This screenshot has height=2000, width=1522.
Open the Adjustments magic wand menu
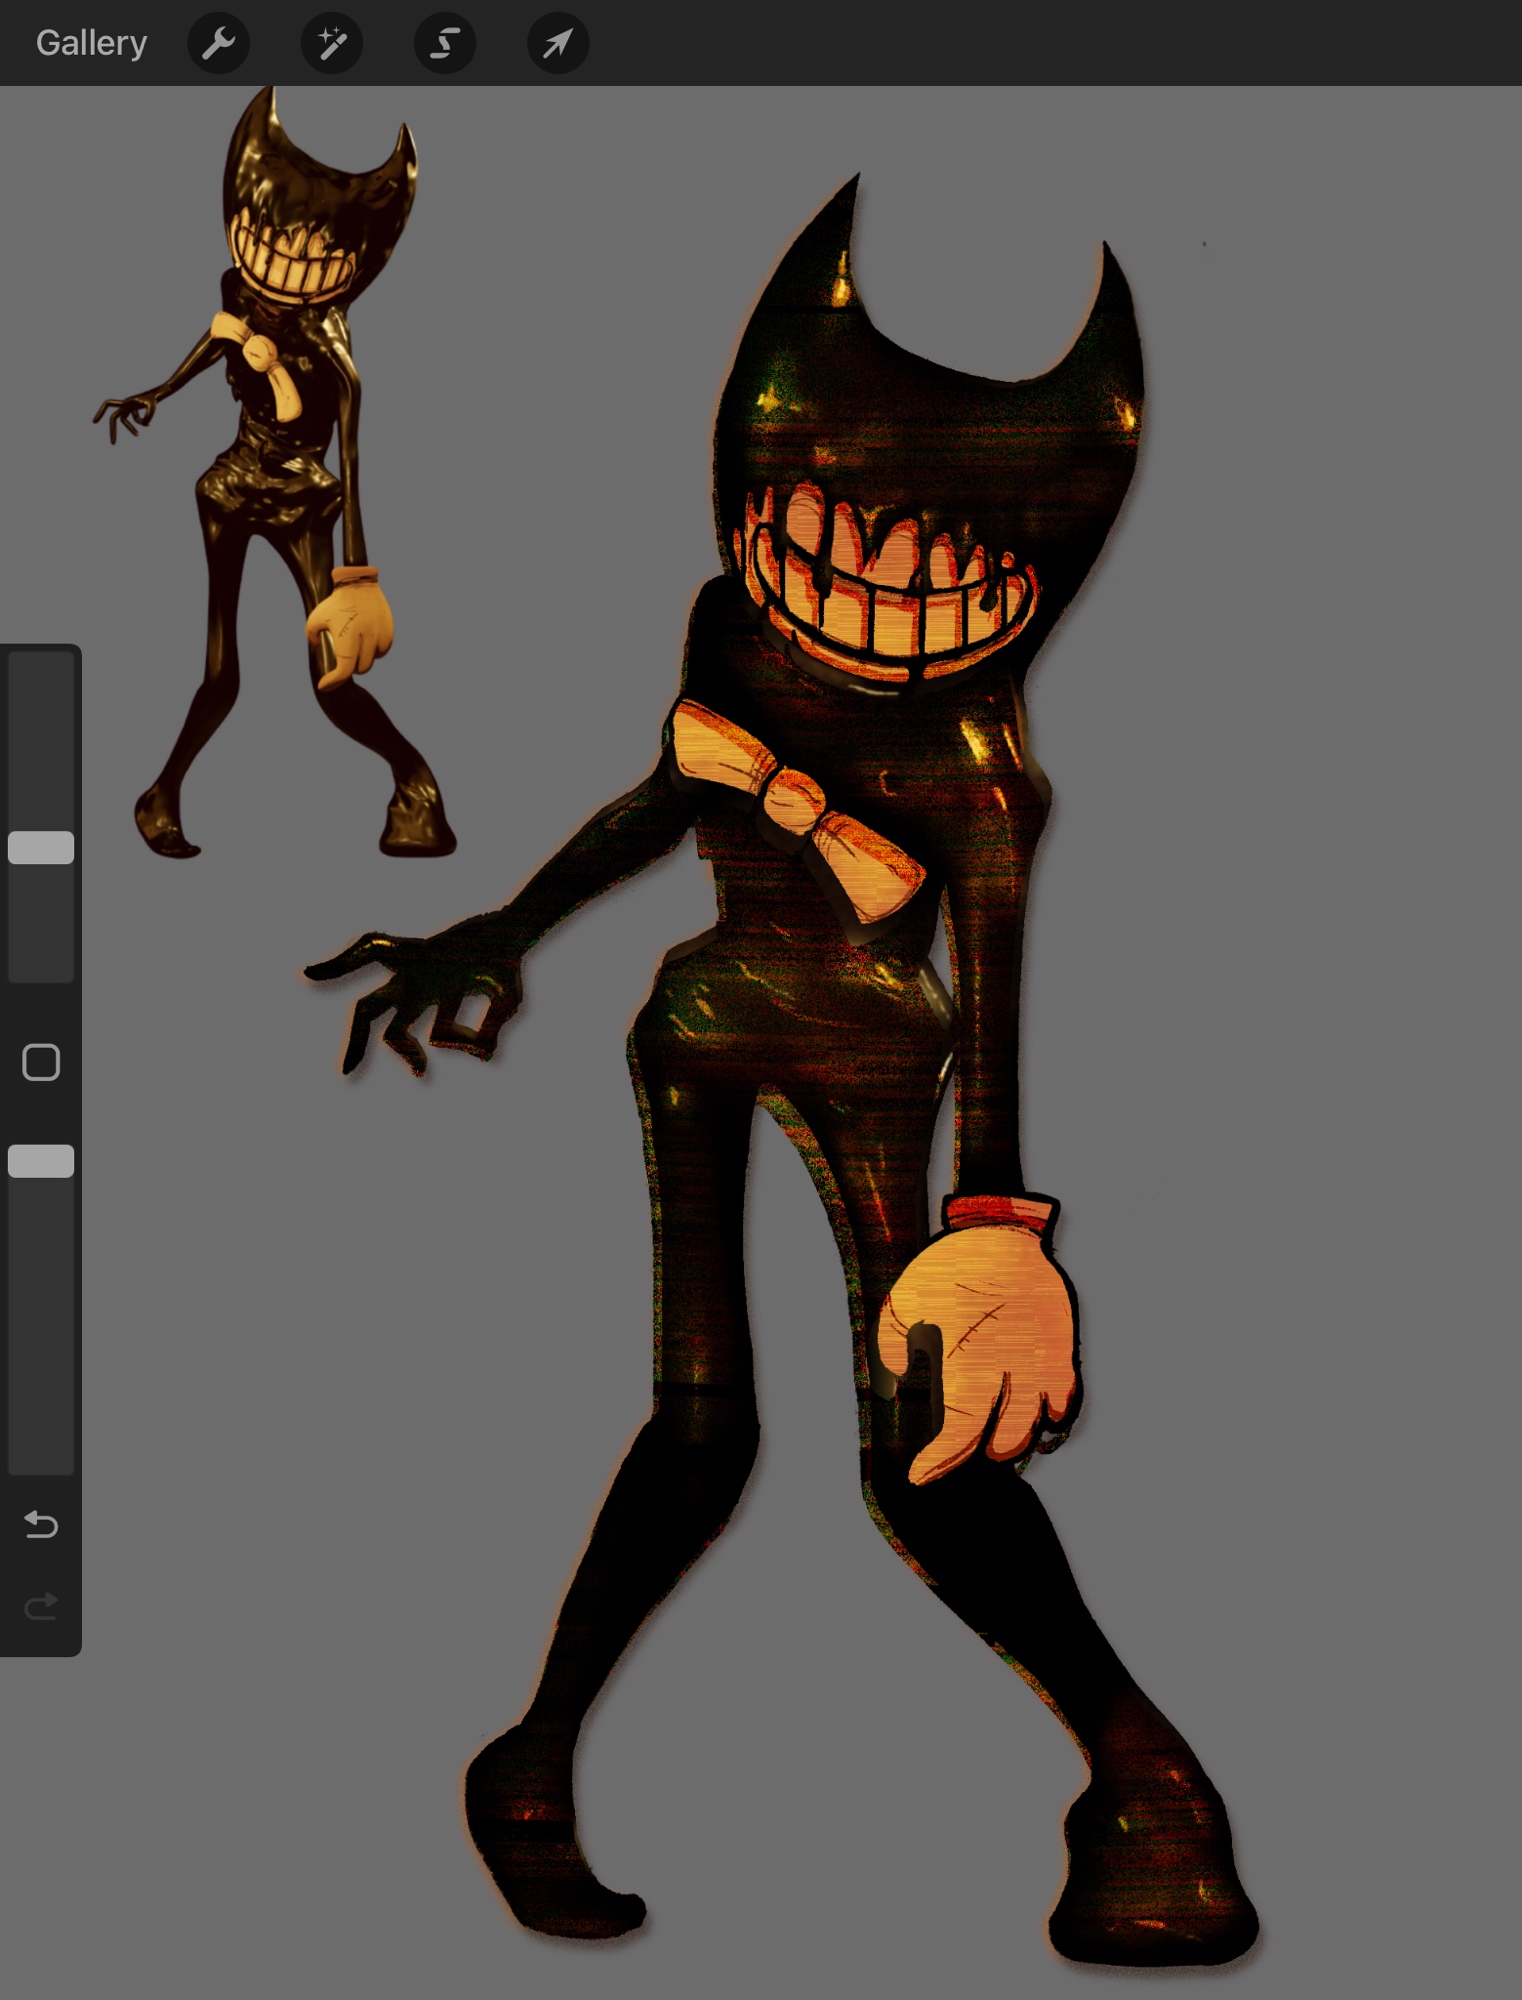[x=331, y=43]
